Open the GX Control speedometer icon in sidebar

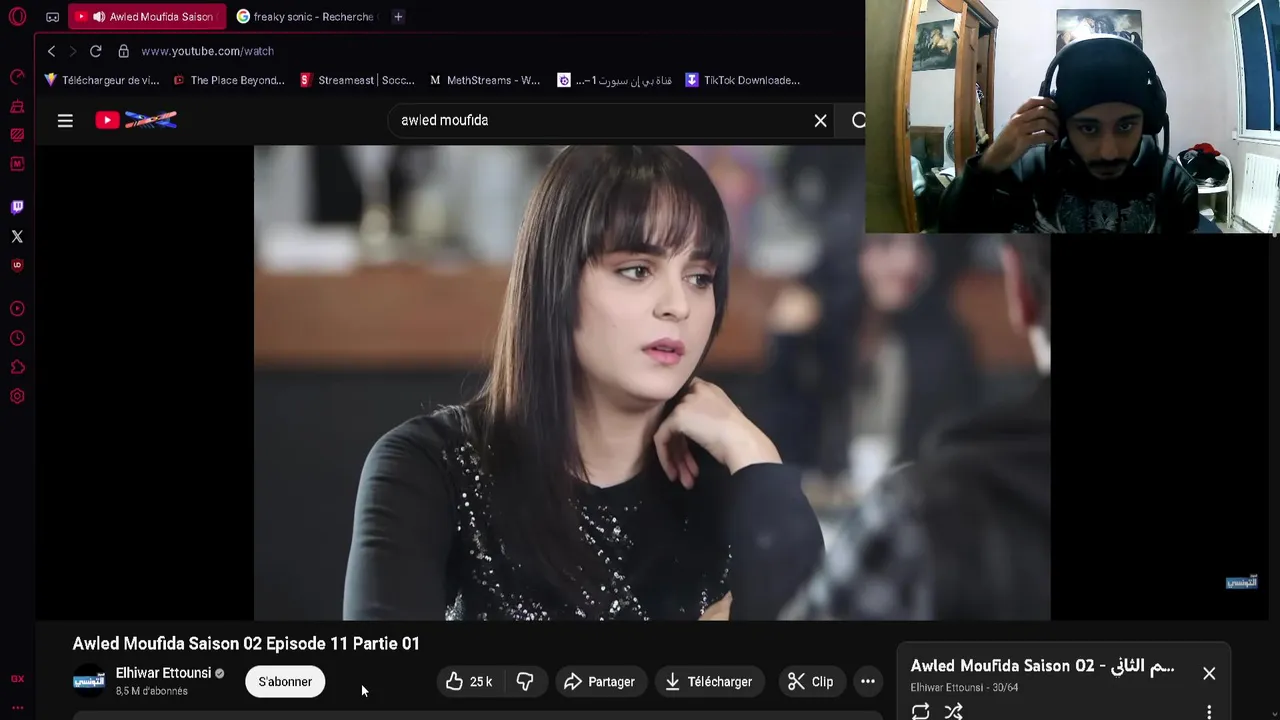point(17,77)
